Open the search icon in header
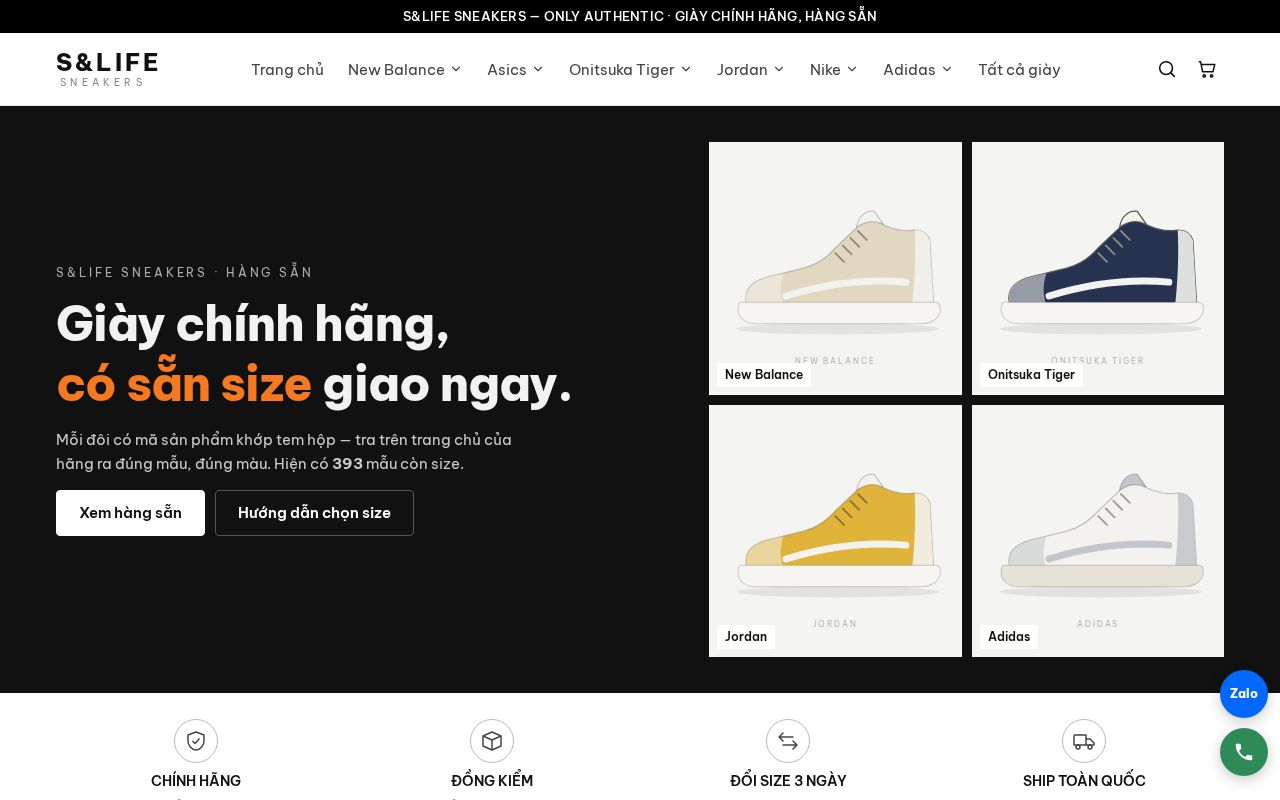Image resolution: width=1280 pixels, height=800 pixels. point(1167,69)
